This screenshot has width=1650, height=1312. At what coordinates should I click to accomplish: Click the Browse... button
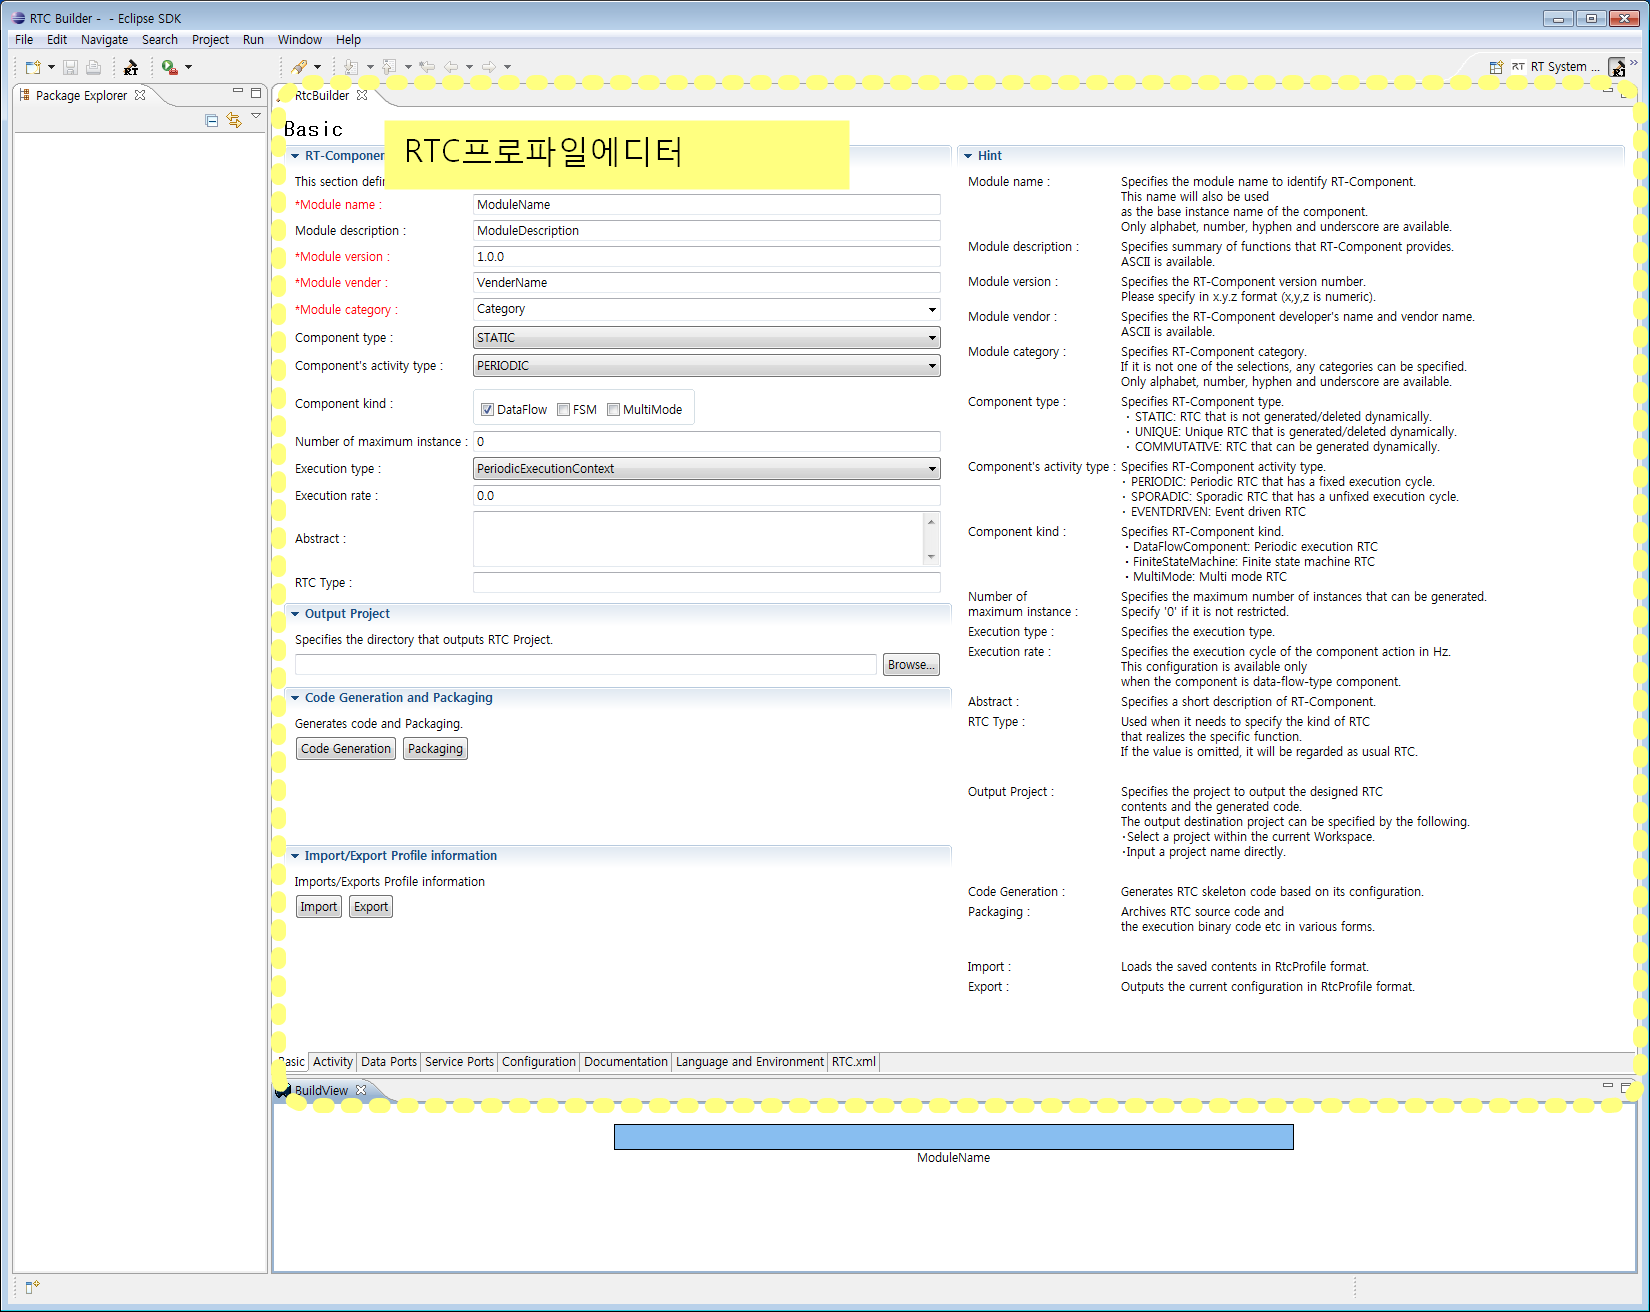(x=911, y=665)
